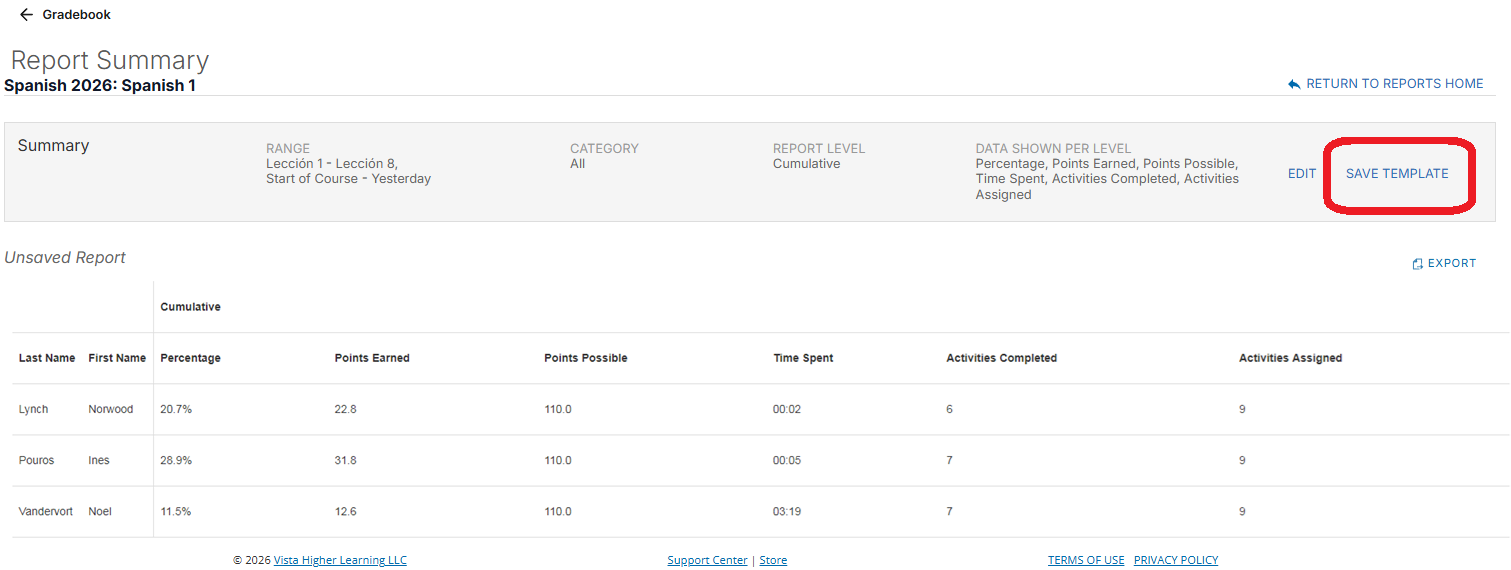Viewport: 1511px width, 570px height.
Task: Click the EXPORT link text
Action: click(x=1452, y=264)
